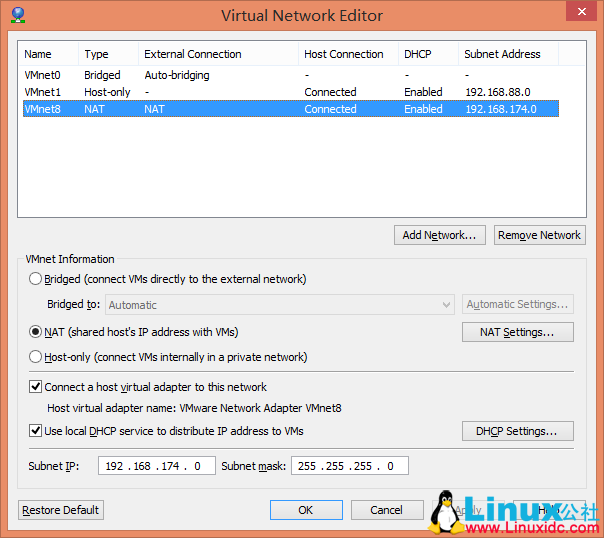This screenshot has height=538, width=604.
Task: Uncheck Use local DHCP service checkbox
Action: pos(36,431)
